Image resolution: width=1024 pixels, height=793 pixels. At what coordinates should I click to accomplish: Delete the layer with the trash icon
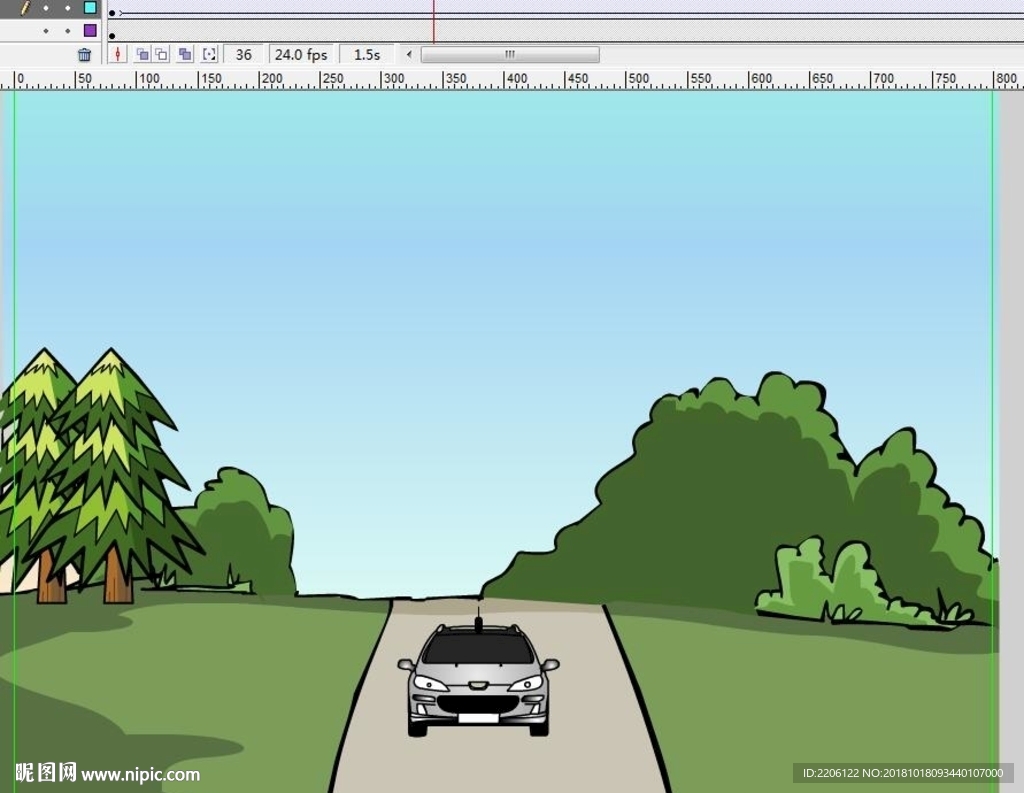point(85,55)
